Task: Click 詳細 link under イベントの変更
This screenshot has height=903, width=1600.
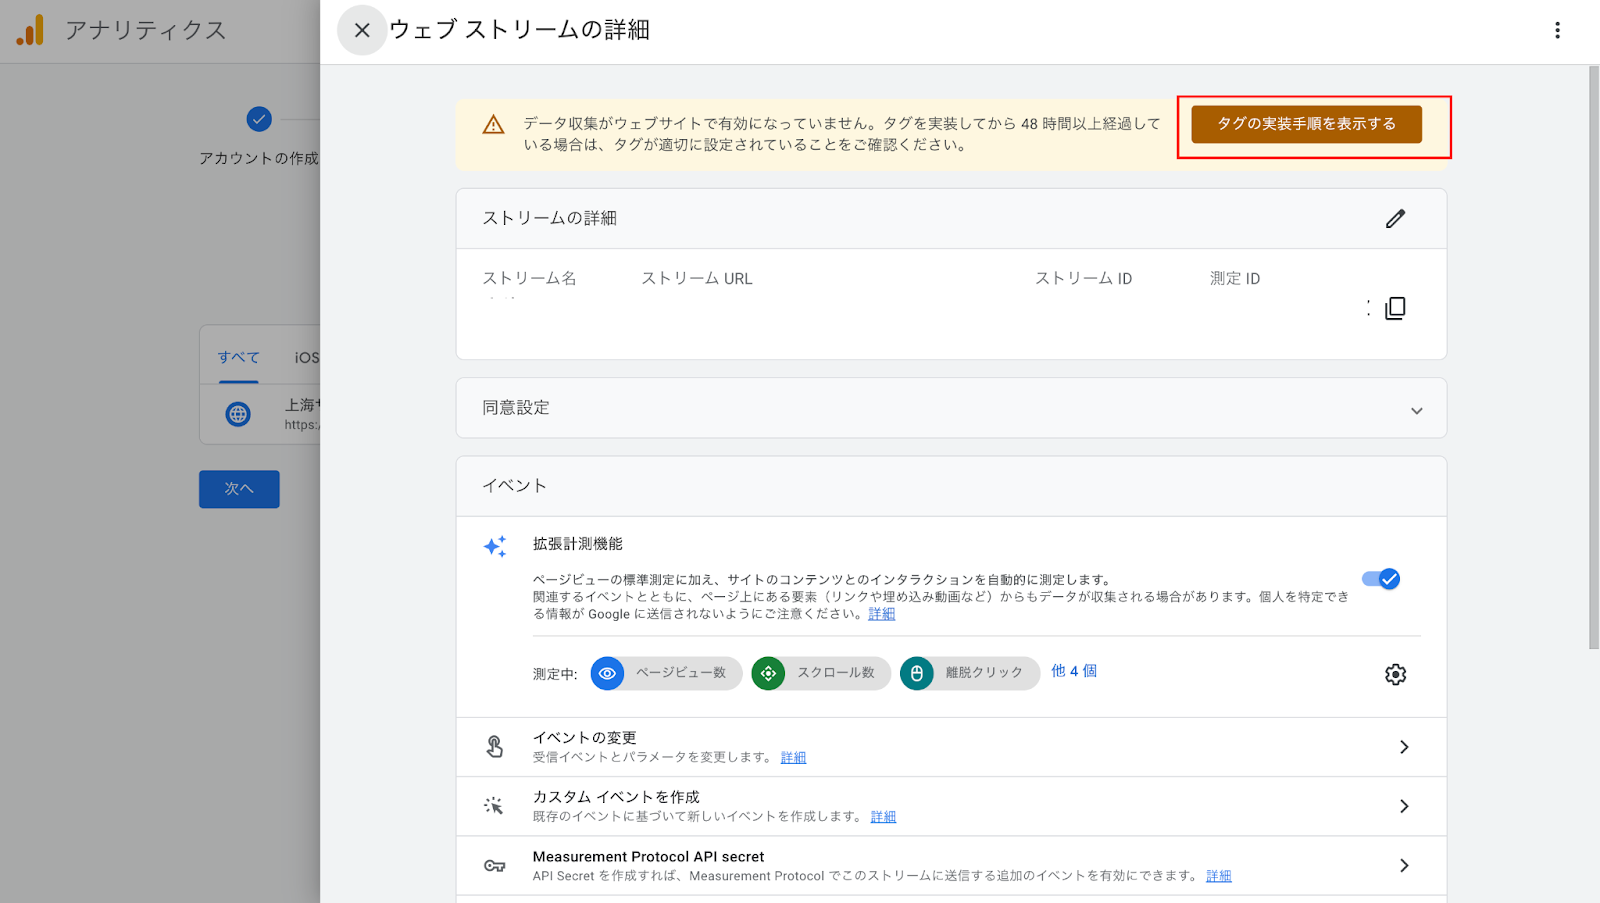Action: pos(793,757)
